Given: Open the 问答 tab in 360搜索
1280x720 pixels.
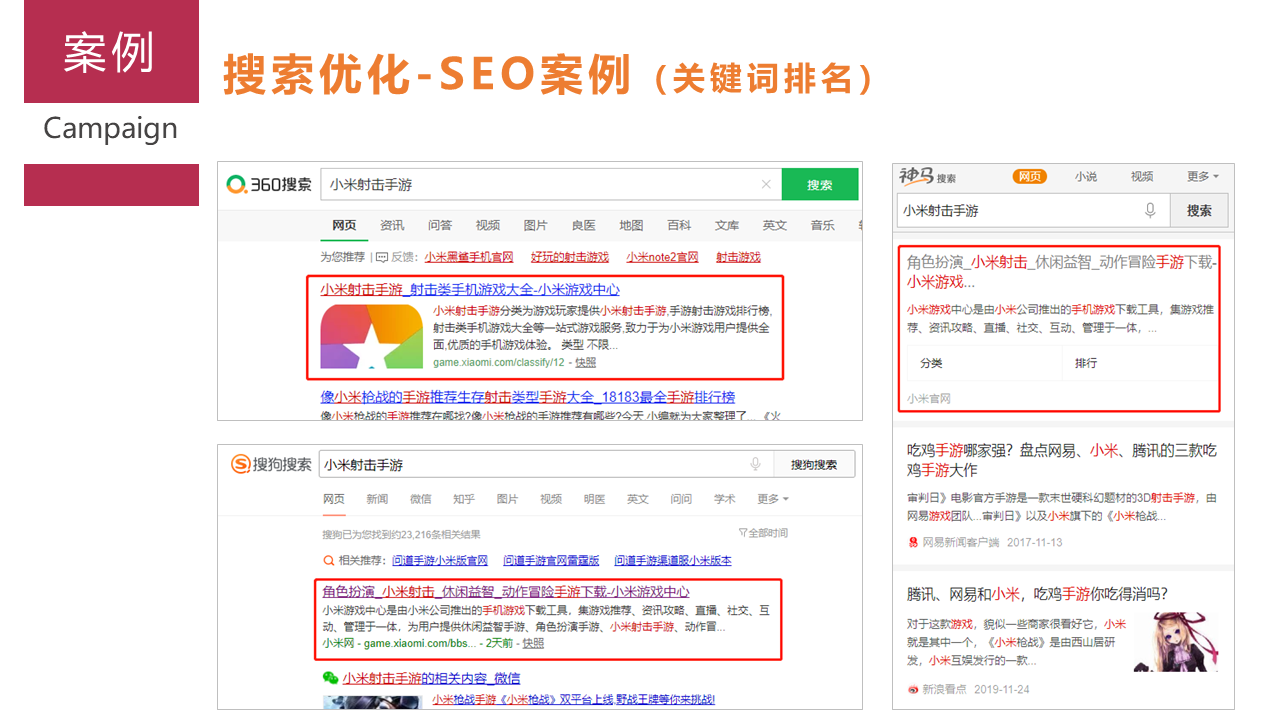Looking at the screenshot, I should [440, 225].
